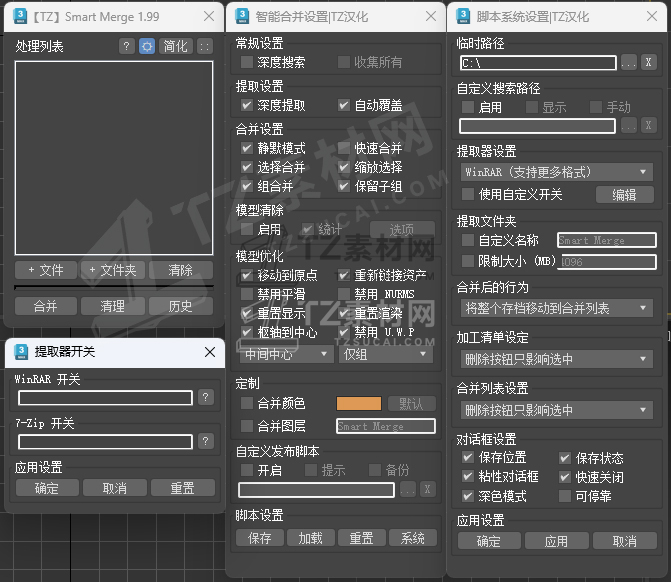671x582 pixels.
Task: Click 确定 in 提取器开关 window
Action: 47,488
